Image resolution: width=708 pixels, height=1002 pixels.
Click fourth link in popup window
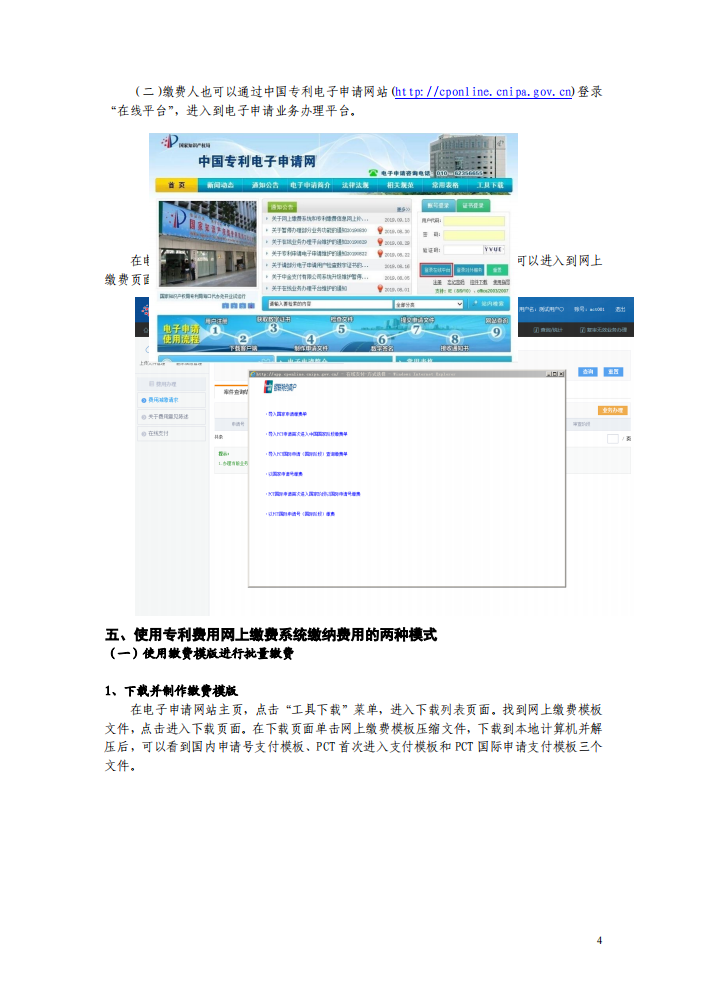(284, 474)
